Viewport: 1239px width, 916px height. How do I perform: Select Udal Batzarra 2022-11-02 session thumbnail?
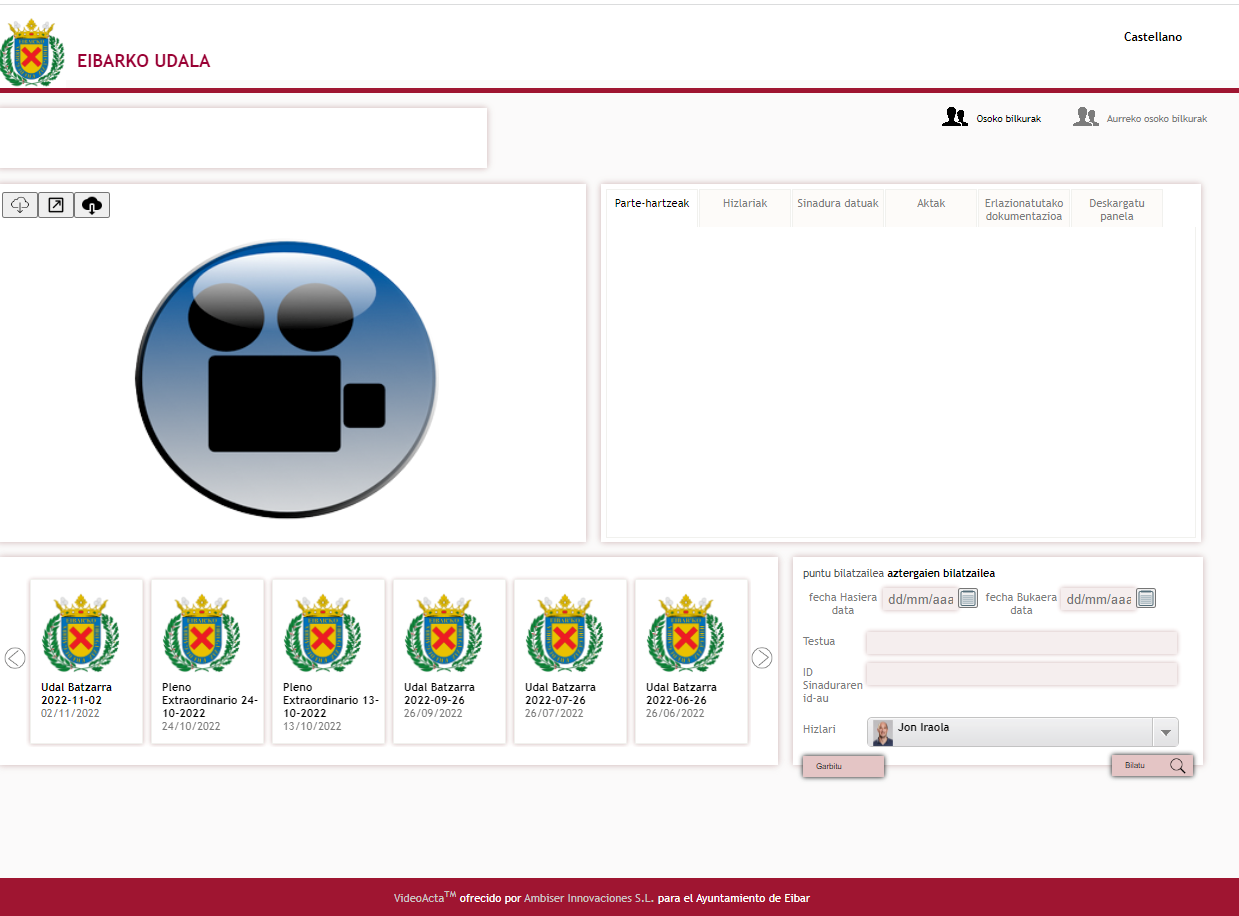click(86, 660)
